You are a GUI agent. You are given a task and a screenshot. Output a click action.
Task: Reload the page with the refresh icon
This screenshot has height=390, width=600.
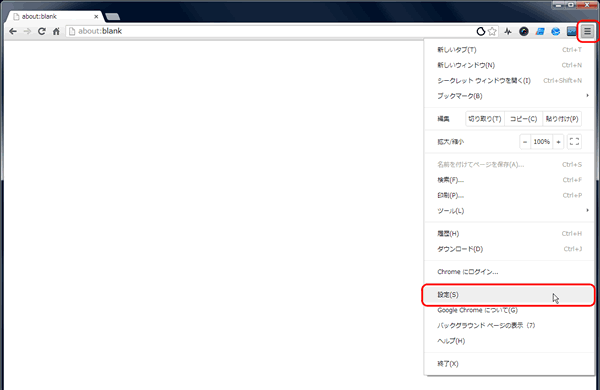[x=42, y=31]
